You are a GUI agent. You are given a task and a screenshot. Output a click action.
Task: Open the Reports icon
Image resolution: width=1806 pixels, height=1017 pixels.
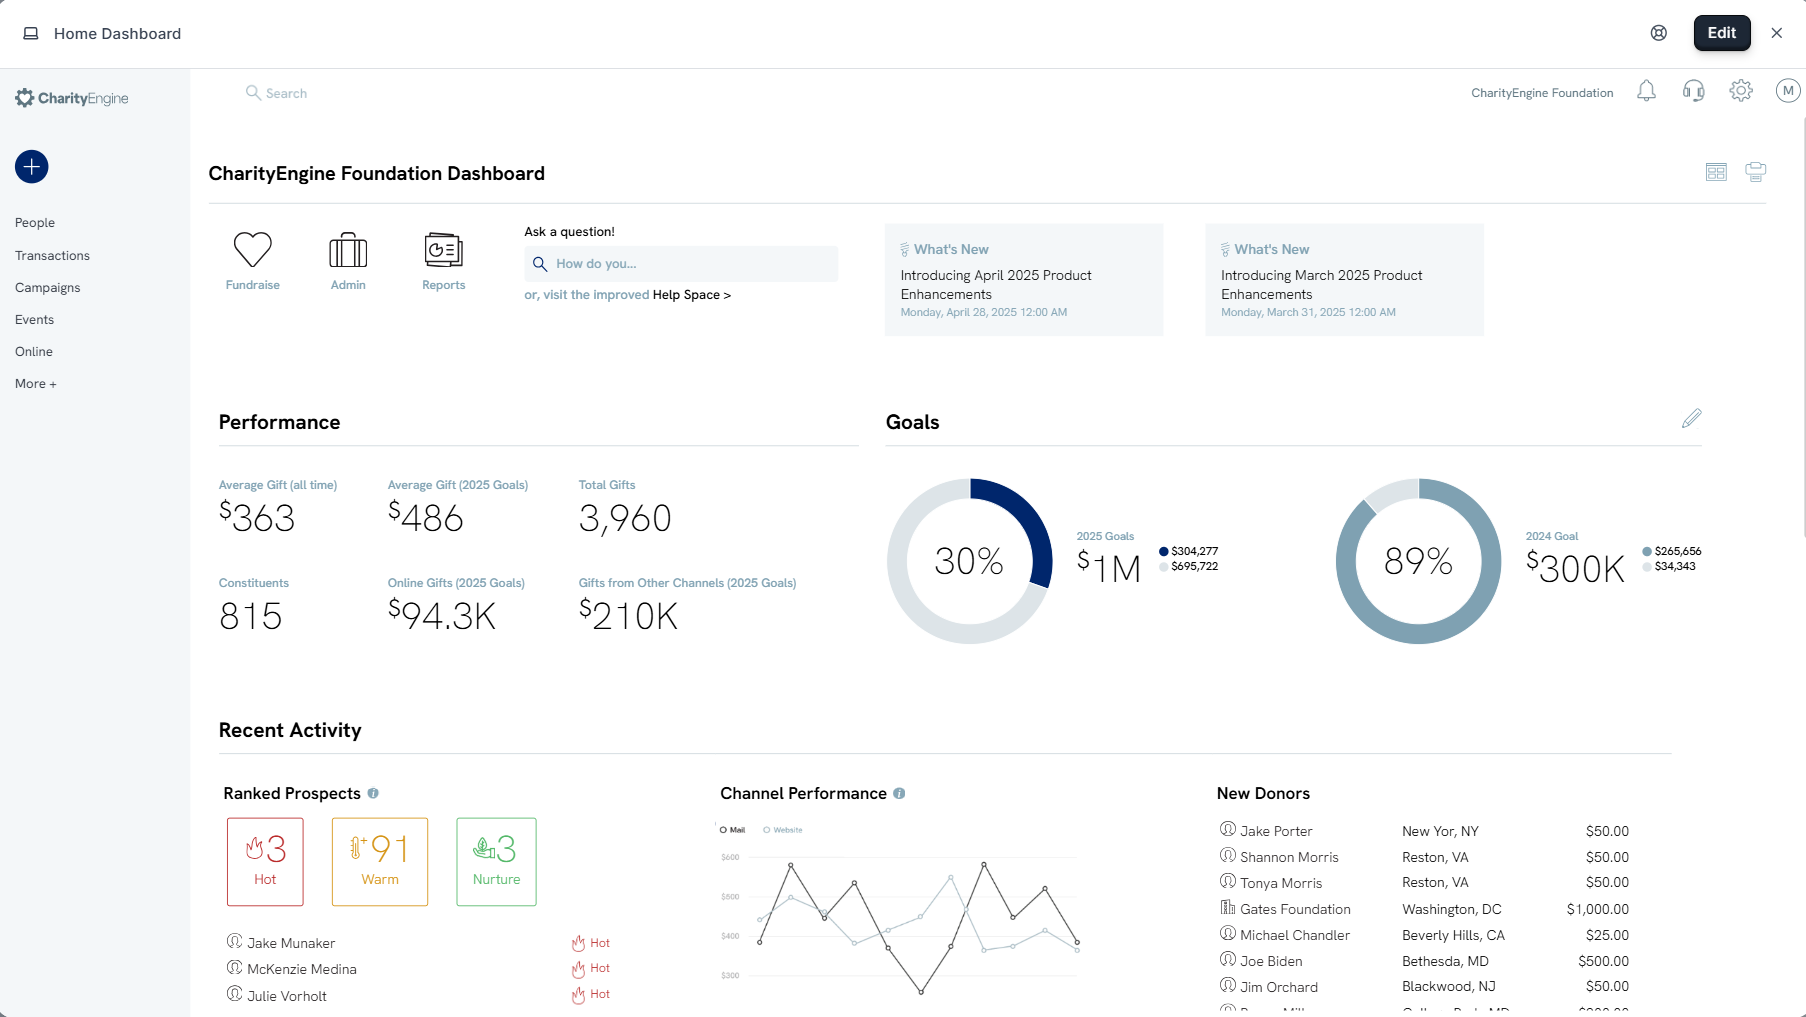click(x=443, y=250)
